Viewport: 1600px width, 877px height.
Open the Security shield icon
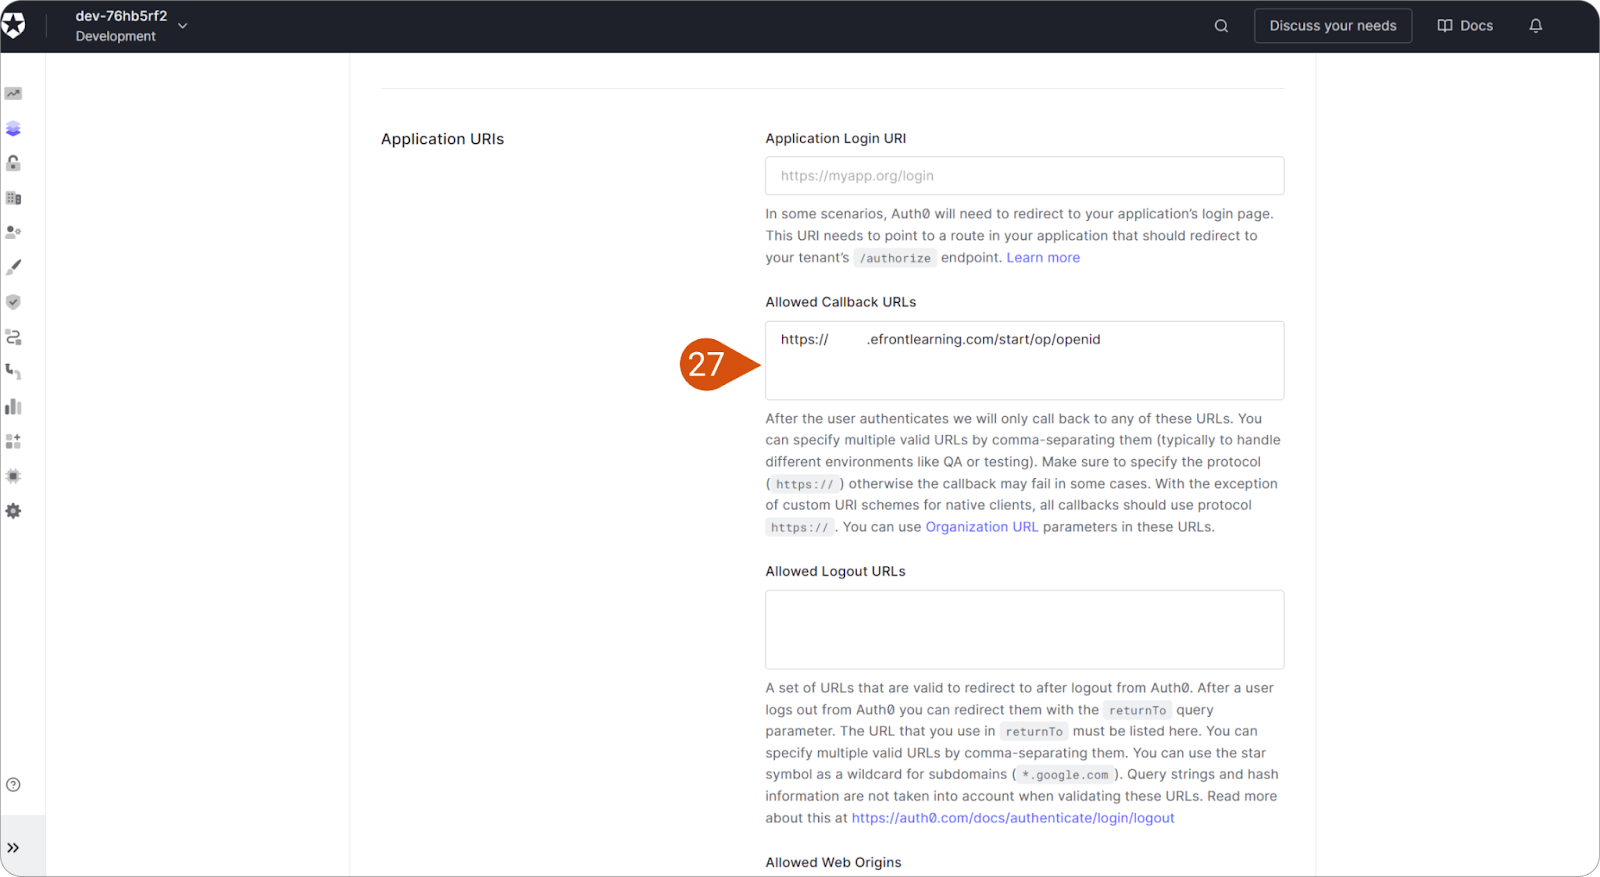pos(13,302)
